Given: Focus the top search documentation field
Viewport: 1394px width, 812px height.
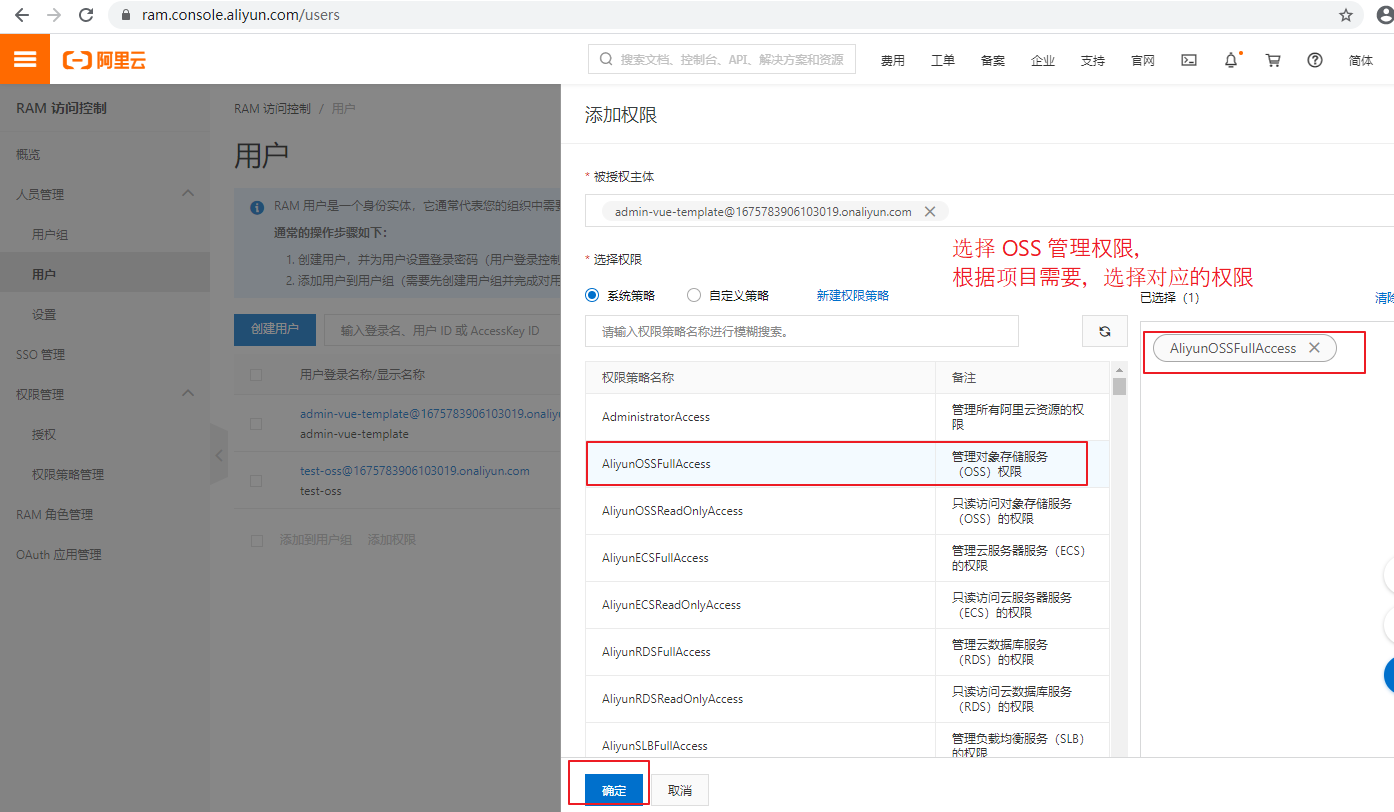Looking at the screenshot, I should pos(722,59).
